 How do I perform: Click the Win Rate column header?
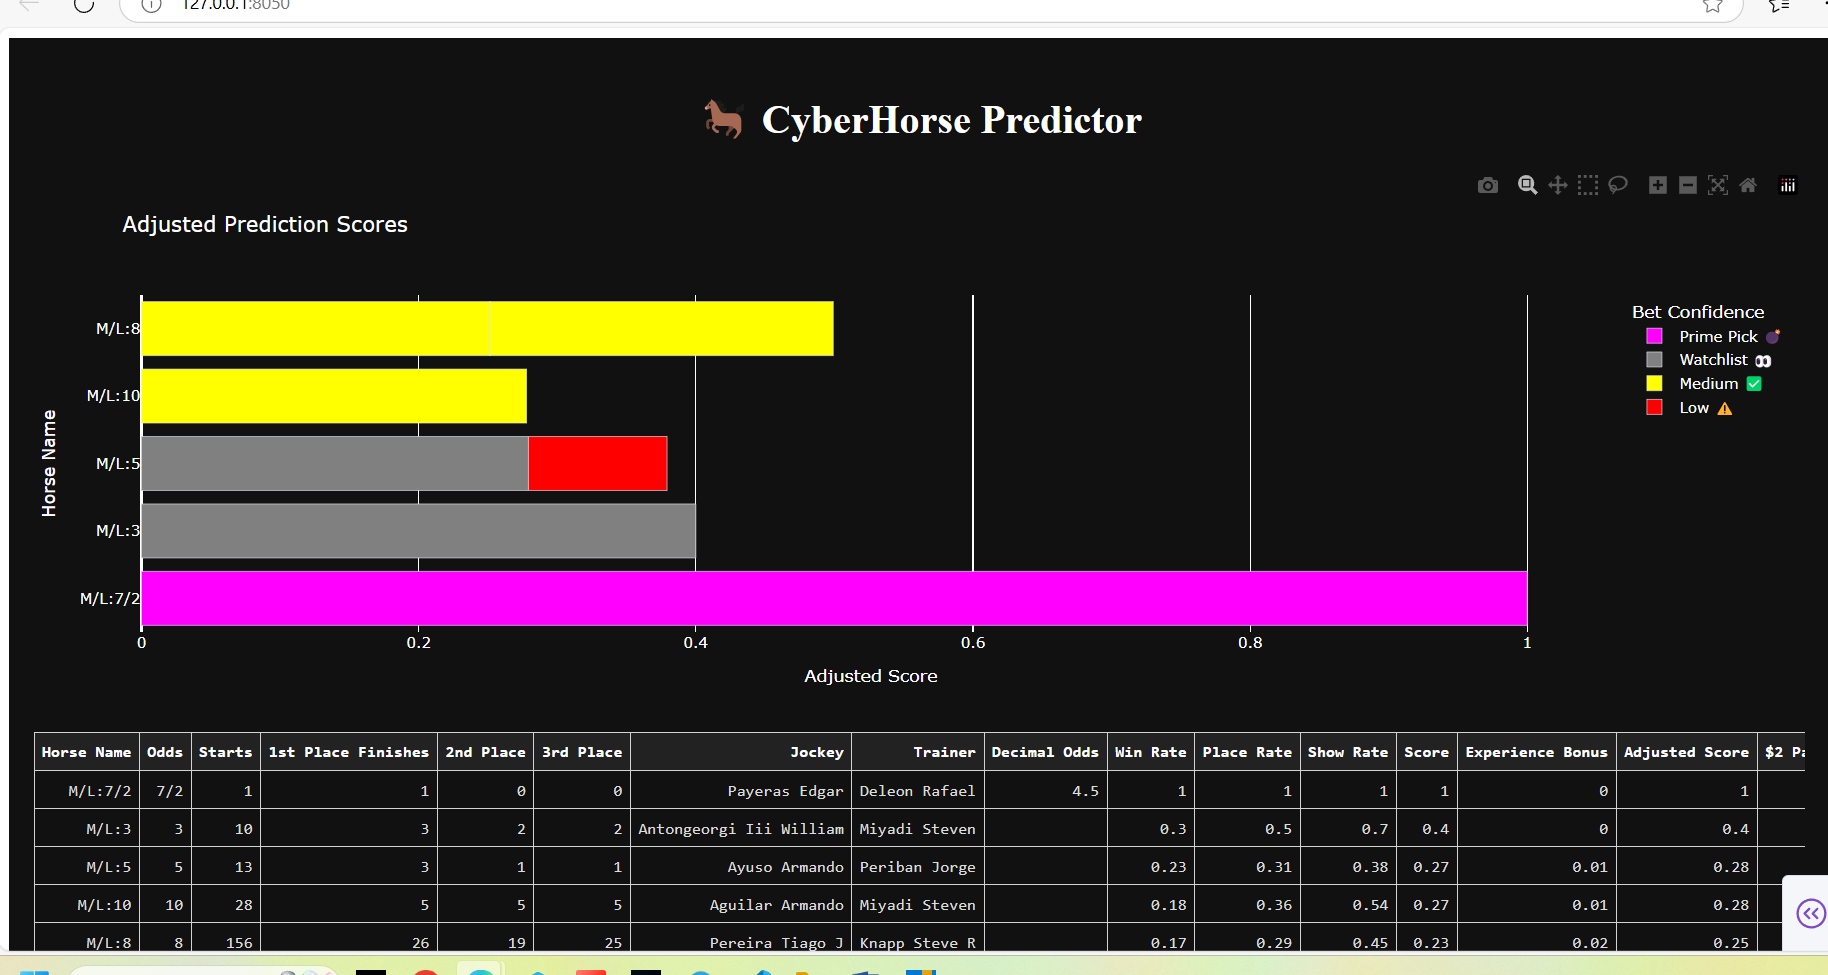[x=1151, y=752]
